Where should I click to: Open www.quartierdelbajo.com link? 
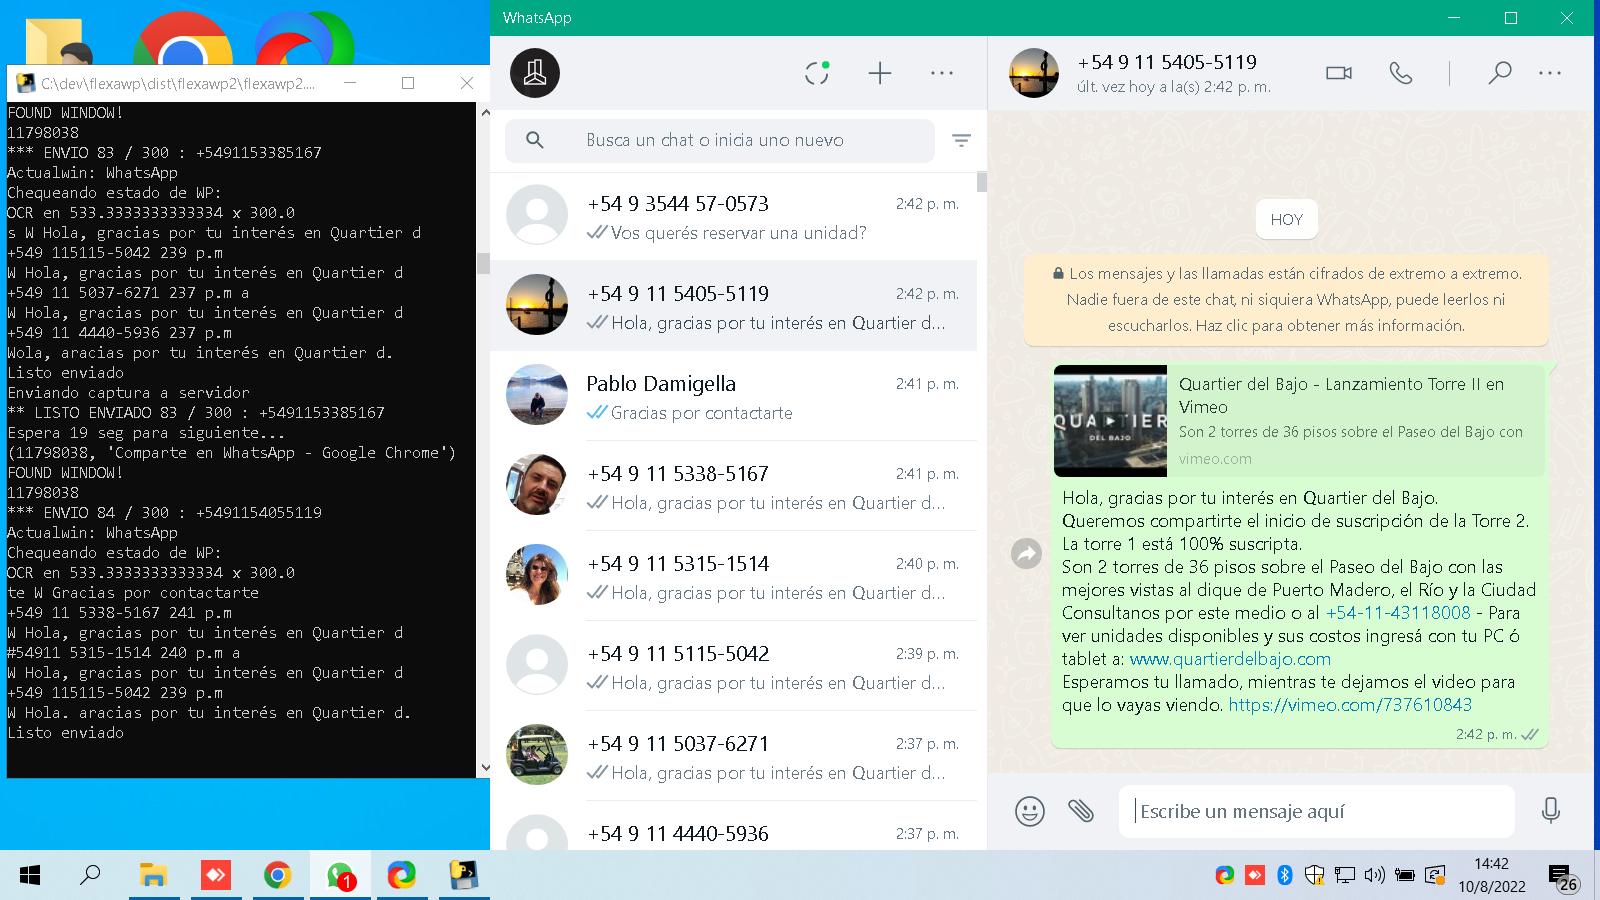point(1230,659)
